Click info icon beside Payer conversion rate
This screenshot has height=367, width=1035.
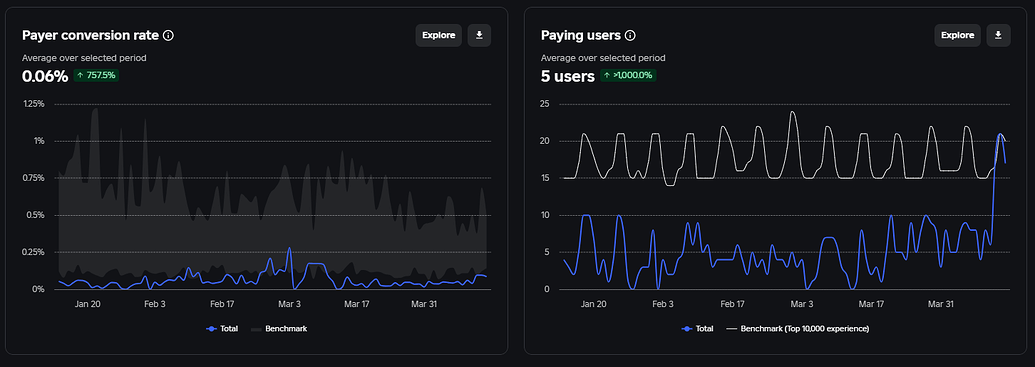pyautogui.click(x=168, y=36)
